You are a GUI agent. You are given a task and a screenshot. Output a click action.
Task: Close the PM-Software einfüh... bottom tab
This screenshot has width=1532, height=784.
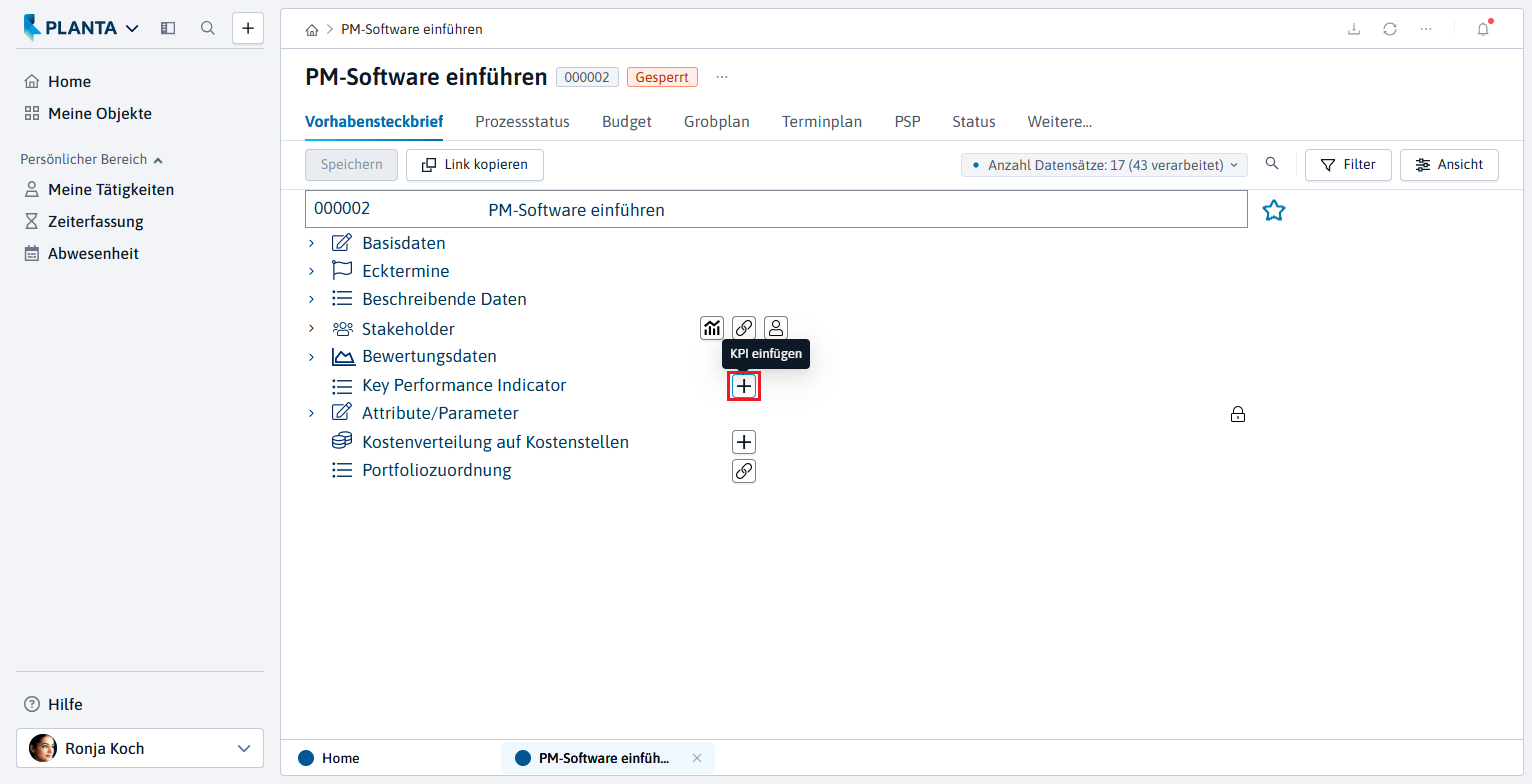click(x=697, y=758)
